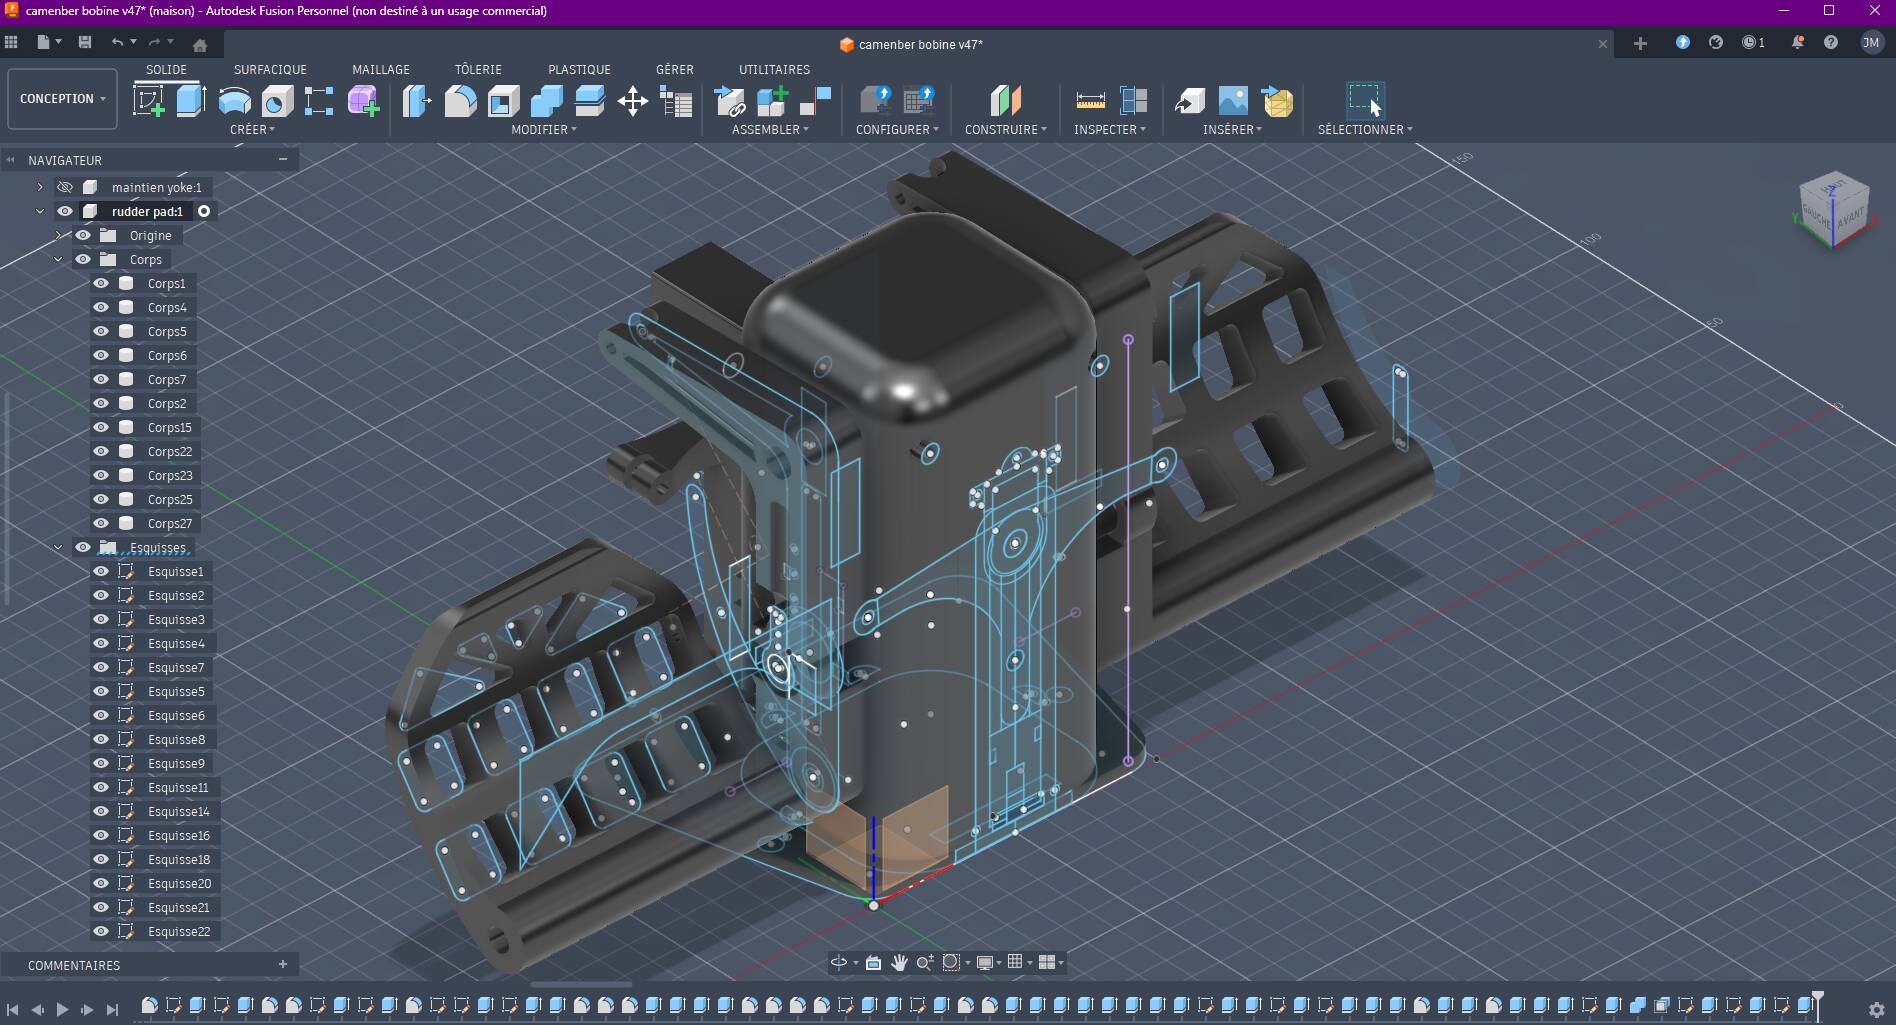Click the Measure ruler icon
The height and width of the screenshot is (1025, 1896).
tap(1090, 101)
